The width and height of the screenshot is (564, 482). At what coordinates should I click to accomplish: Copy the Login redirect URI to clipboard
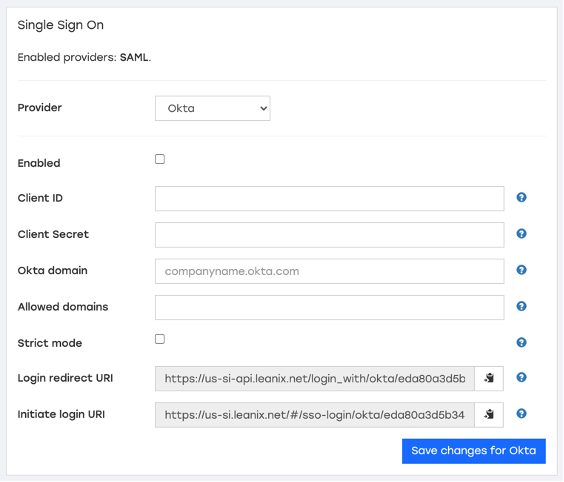click(x=489, y=378)
